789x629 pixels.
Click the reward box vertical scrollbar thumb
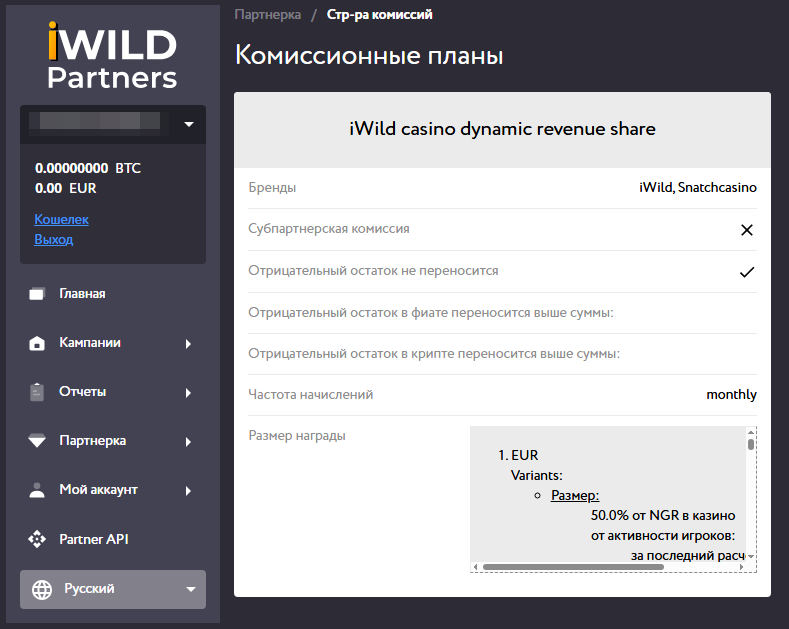(x=751, y=444)
